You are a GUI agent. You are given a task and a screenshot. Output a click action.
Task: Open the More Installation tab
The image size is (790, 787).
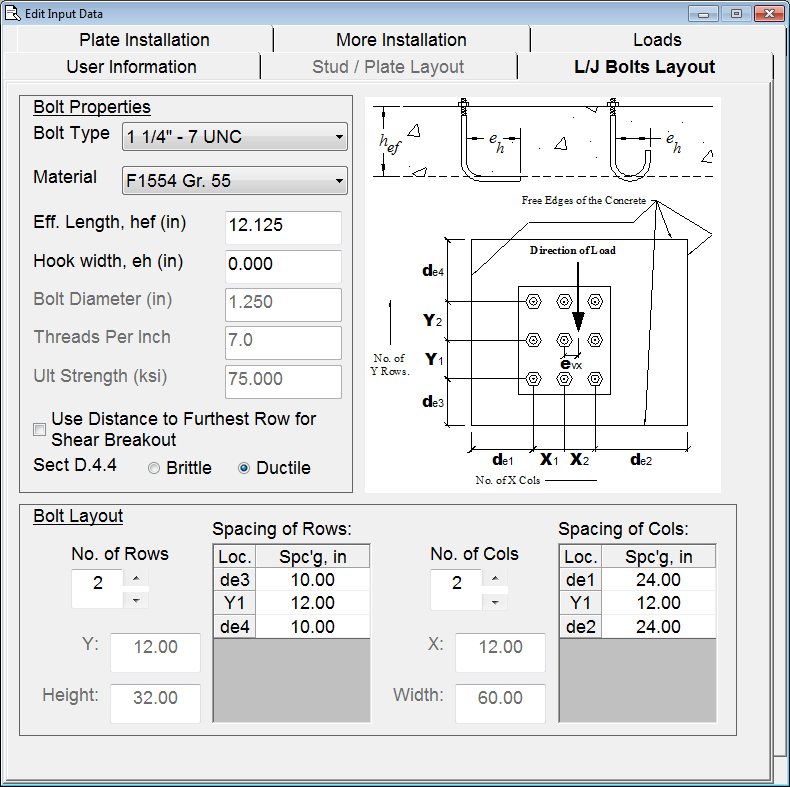401,40
